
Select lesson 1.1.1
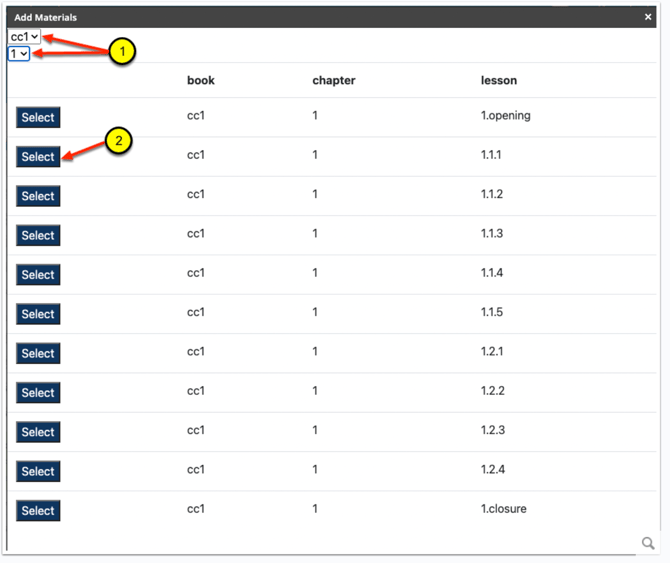point(38,156)
